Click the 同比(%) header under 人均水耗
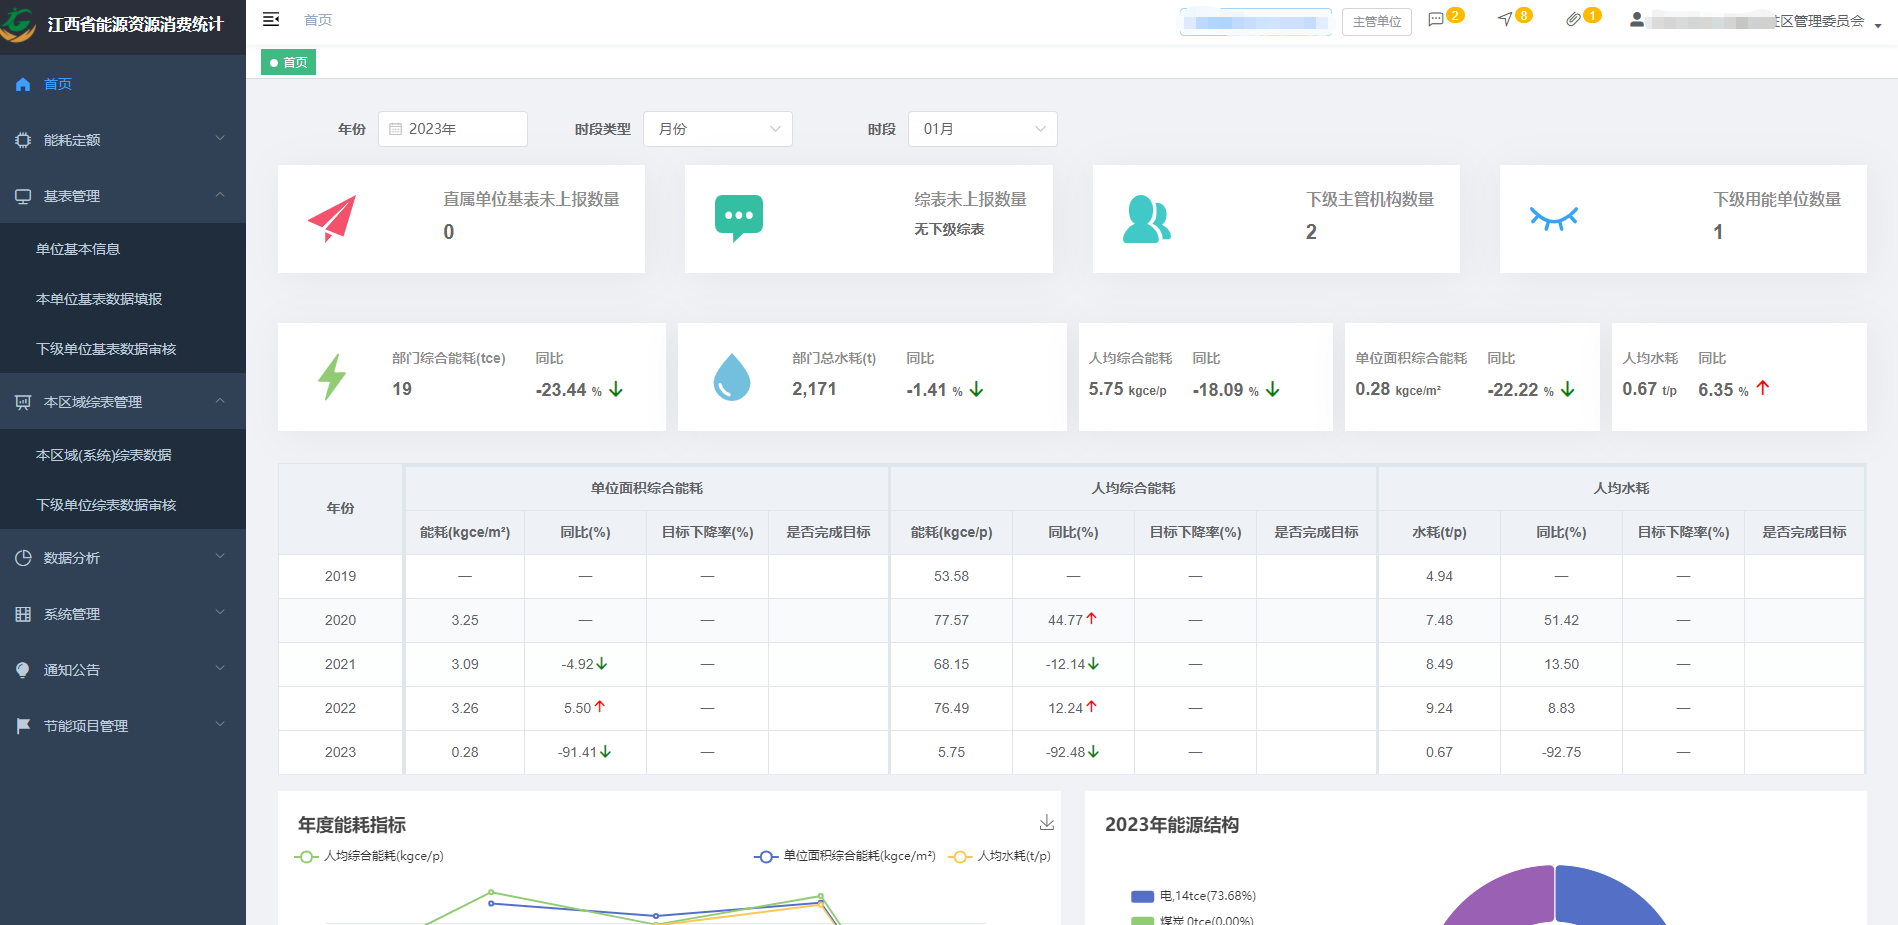Viewport: 1898px width, 925px height. 1561,532
